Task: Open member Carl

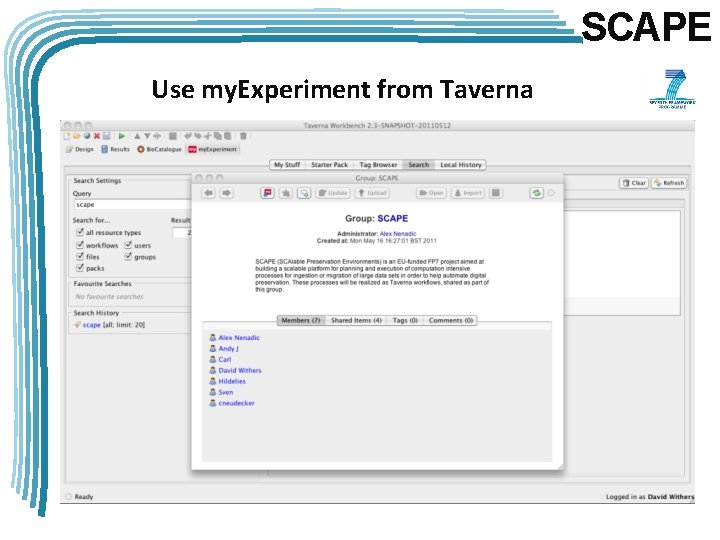Action: [x=225, y=360]
